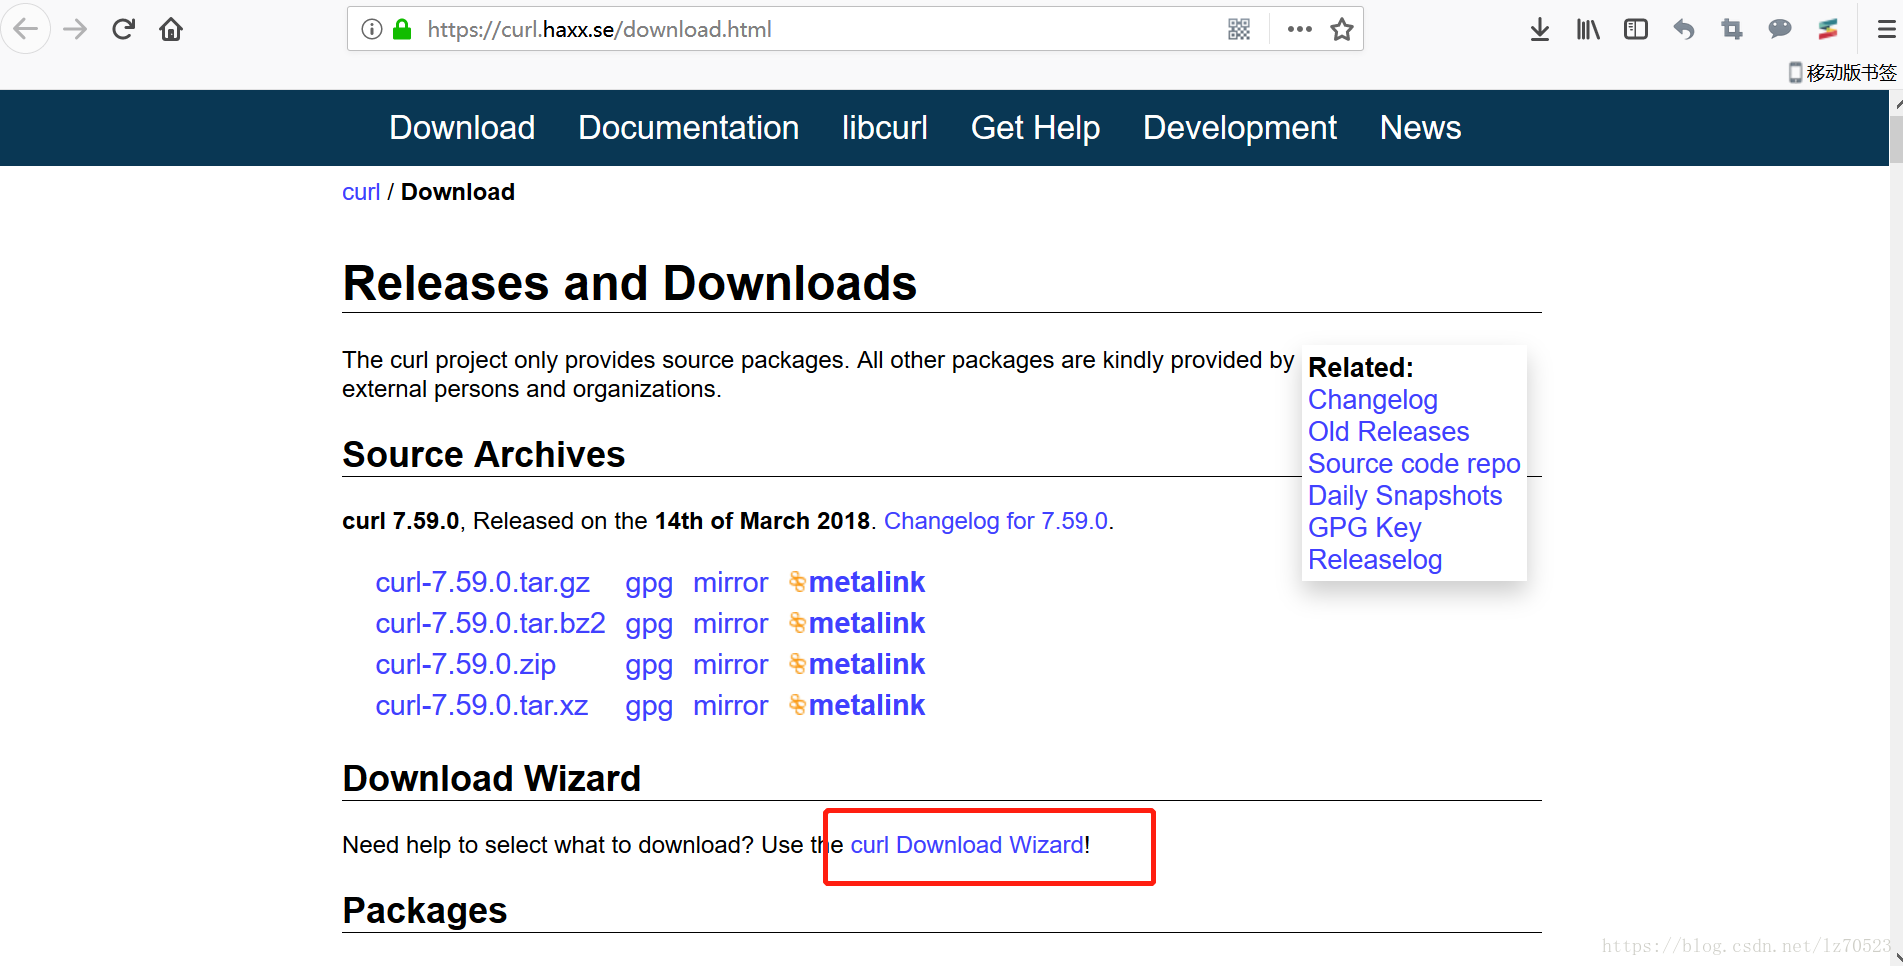Open site information icon in address bar
The width and height of the screenshot is (1903, 966).
pos(372,29)
